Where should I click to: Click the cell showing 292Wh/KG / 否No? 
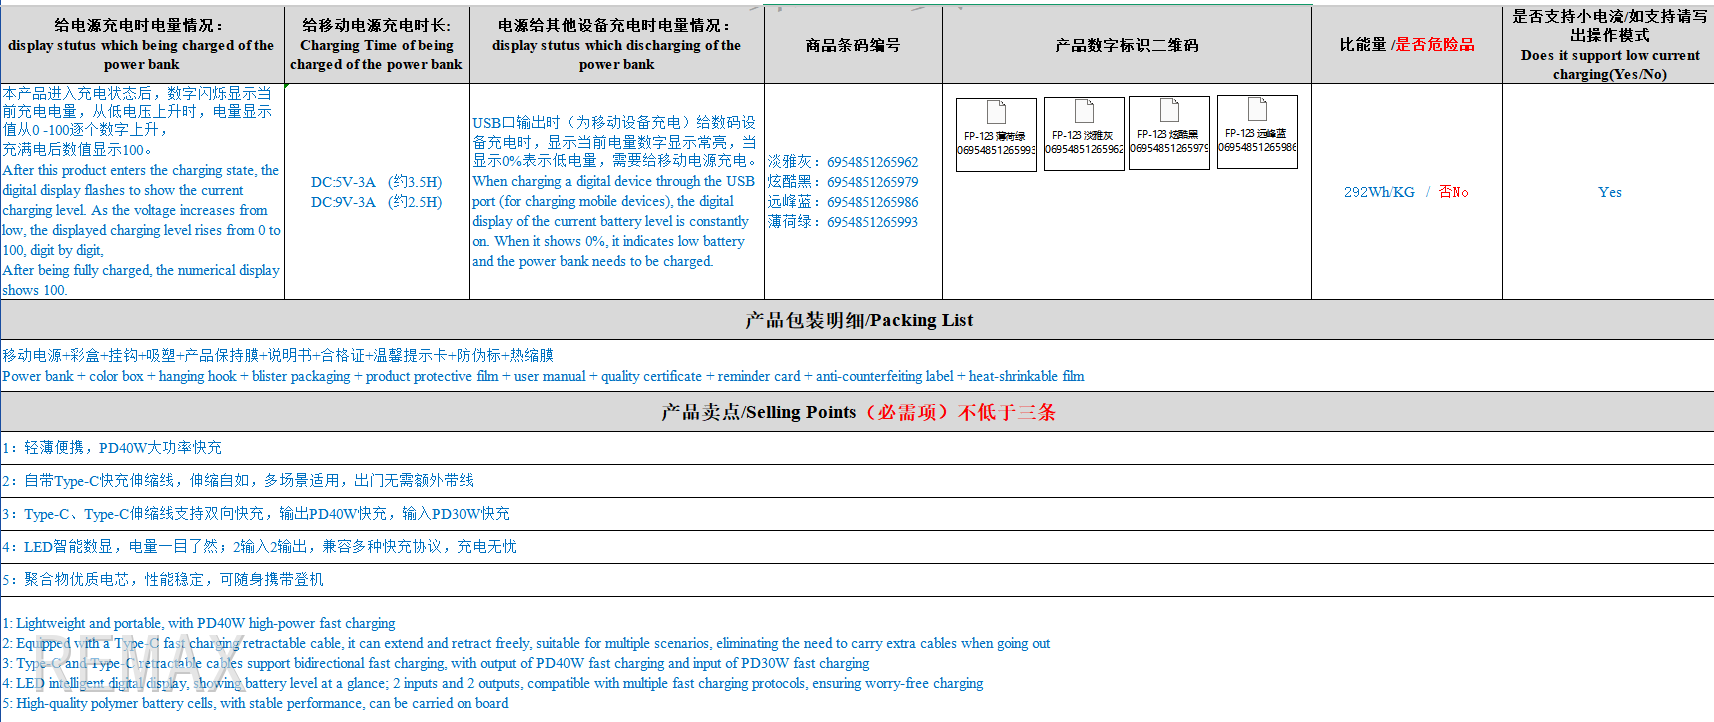1406,192
